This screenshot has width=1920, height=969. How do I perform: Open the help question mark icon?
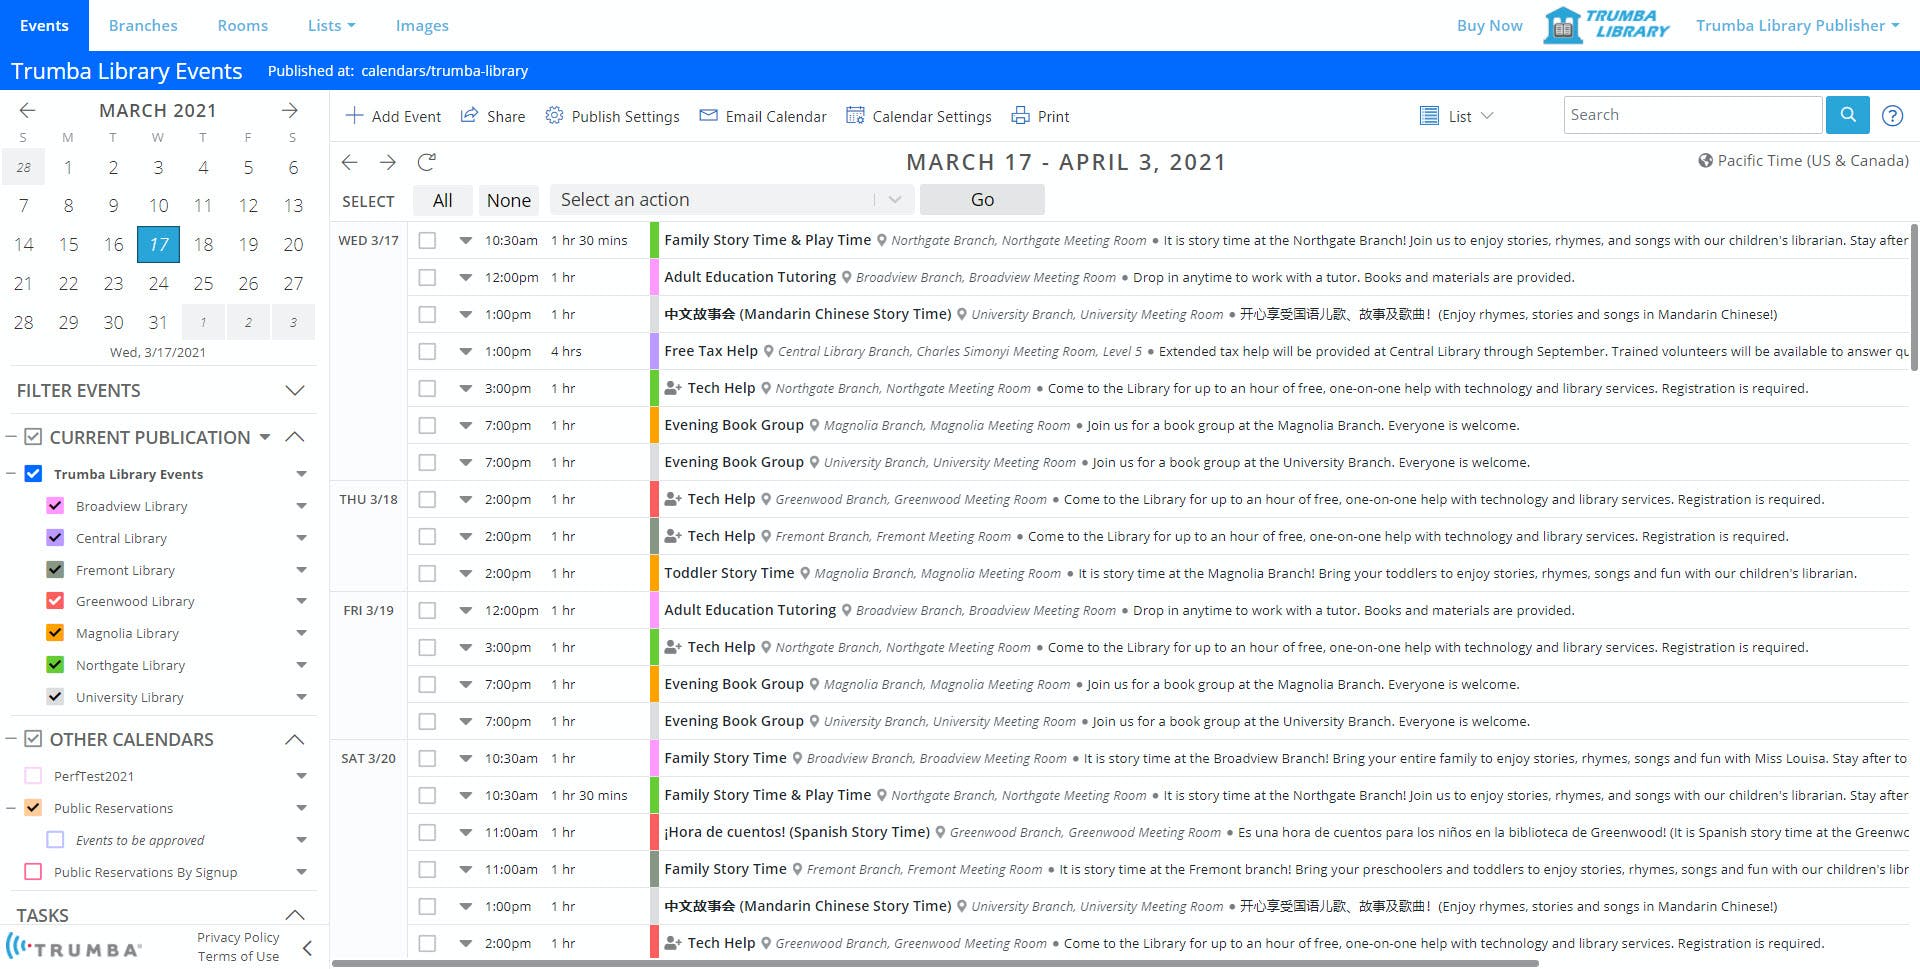tap(1892, 115)
